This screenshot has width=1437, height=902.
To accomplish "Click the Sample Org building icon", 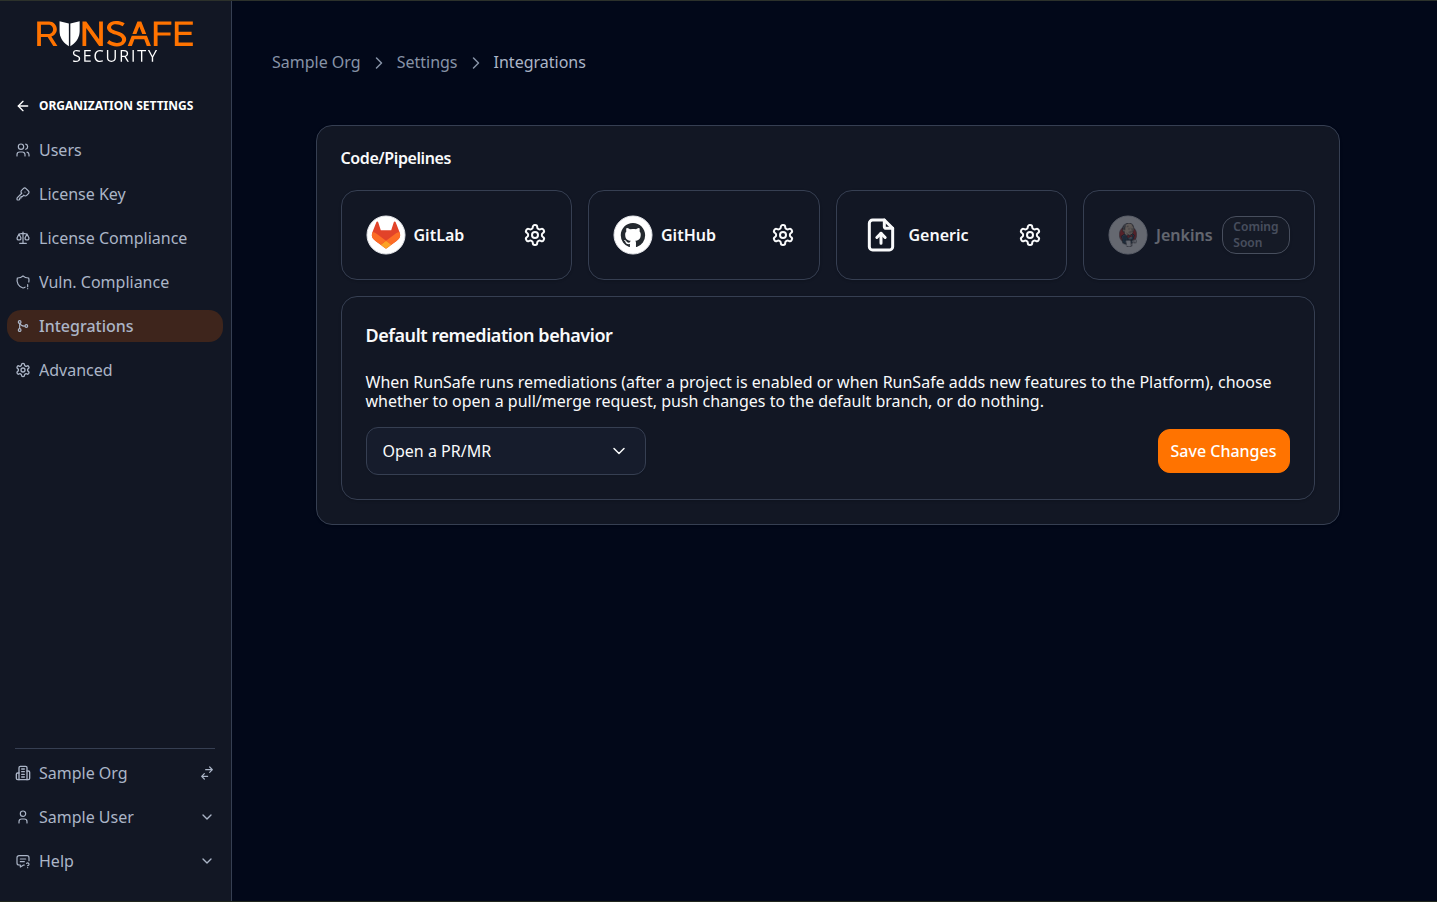I will [23, 773].
